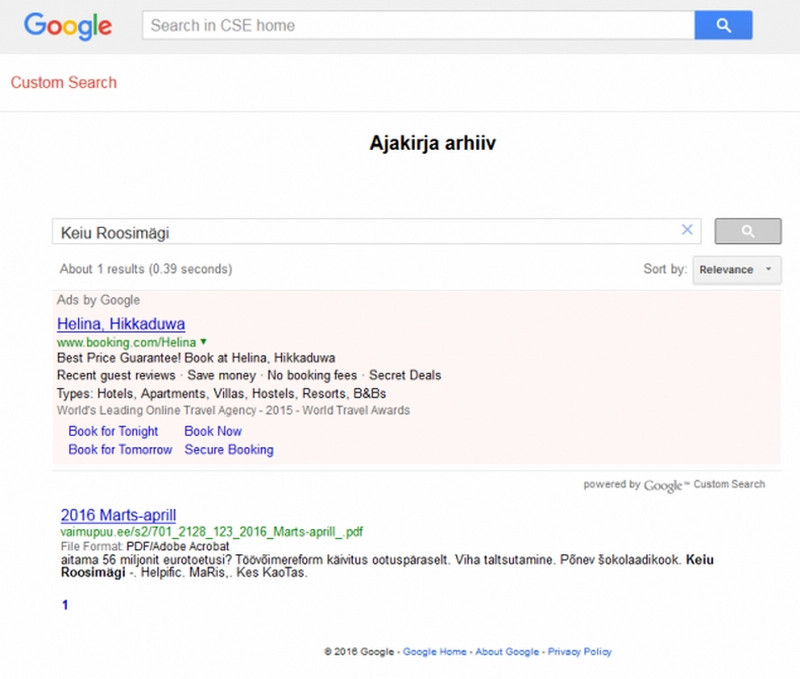
Task: Open the Privacy Policy footer link
Action: [580, 651]
